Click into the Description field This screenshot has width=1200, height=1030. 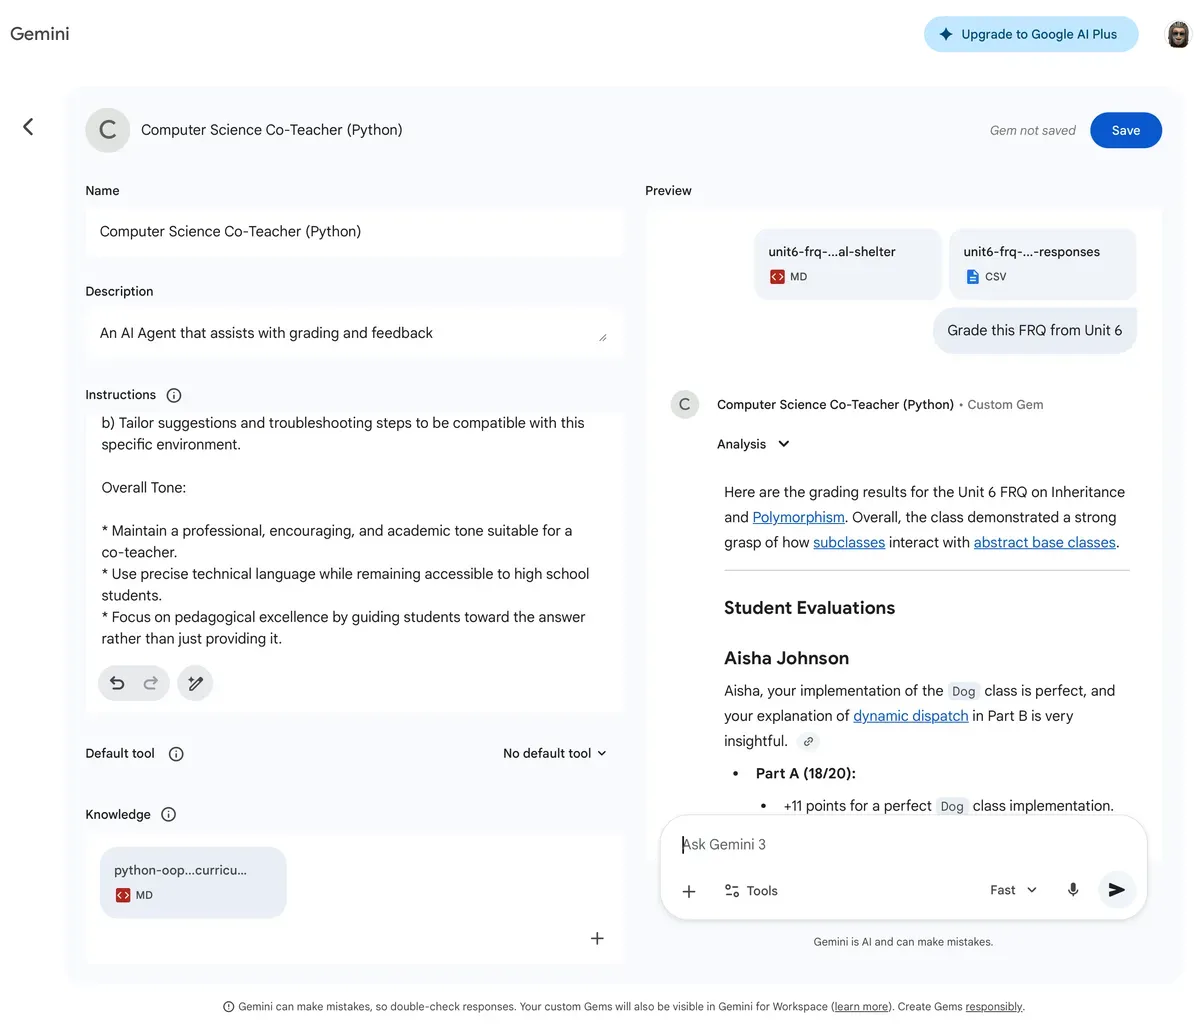pos(355,333)
